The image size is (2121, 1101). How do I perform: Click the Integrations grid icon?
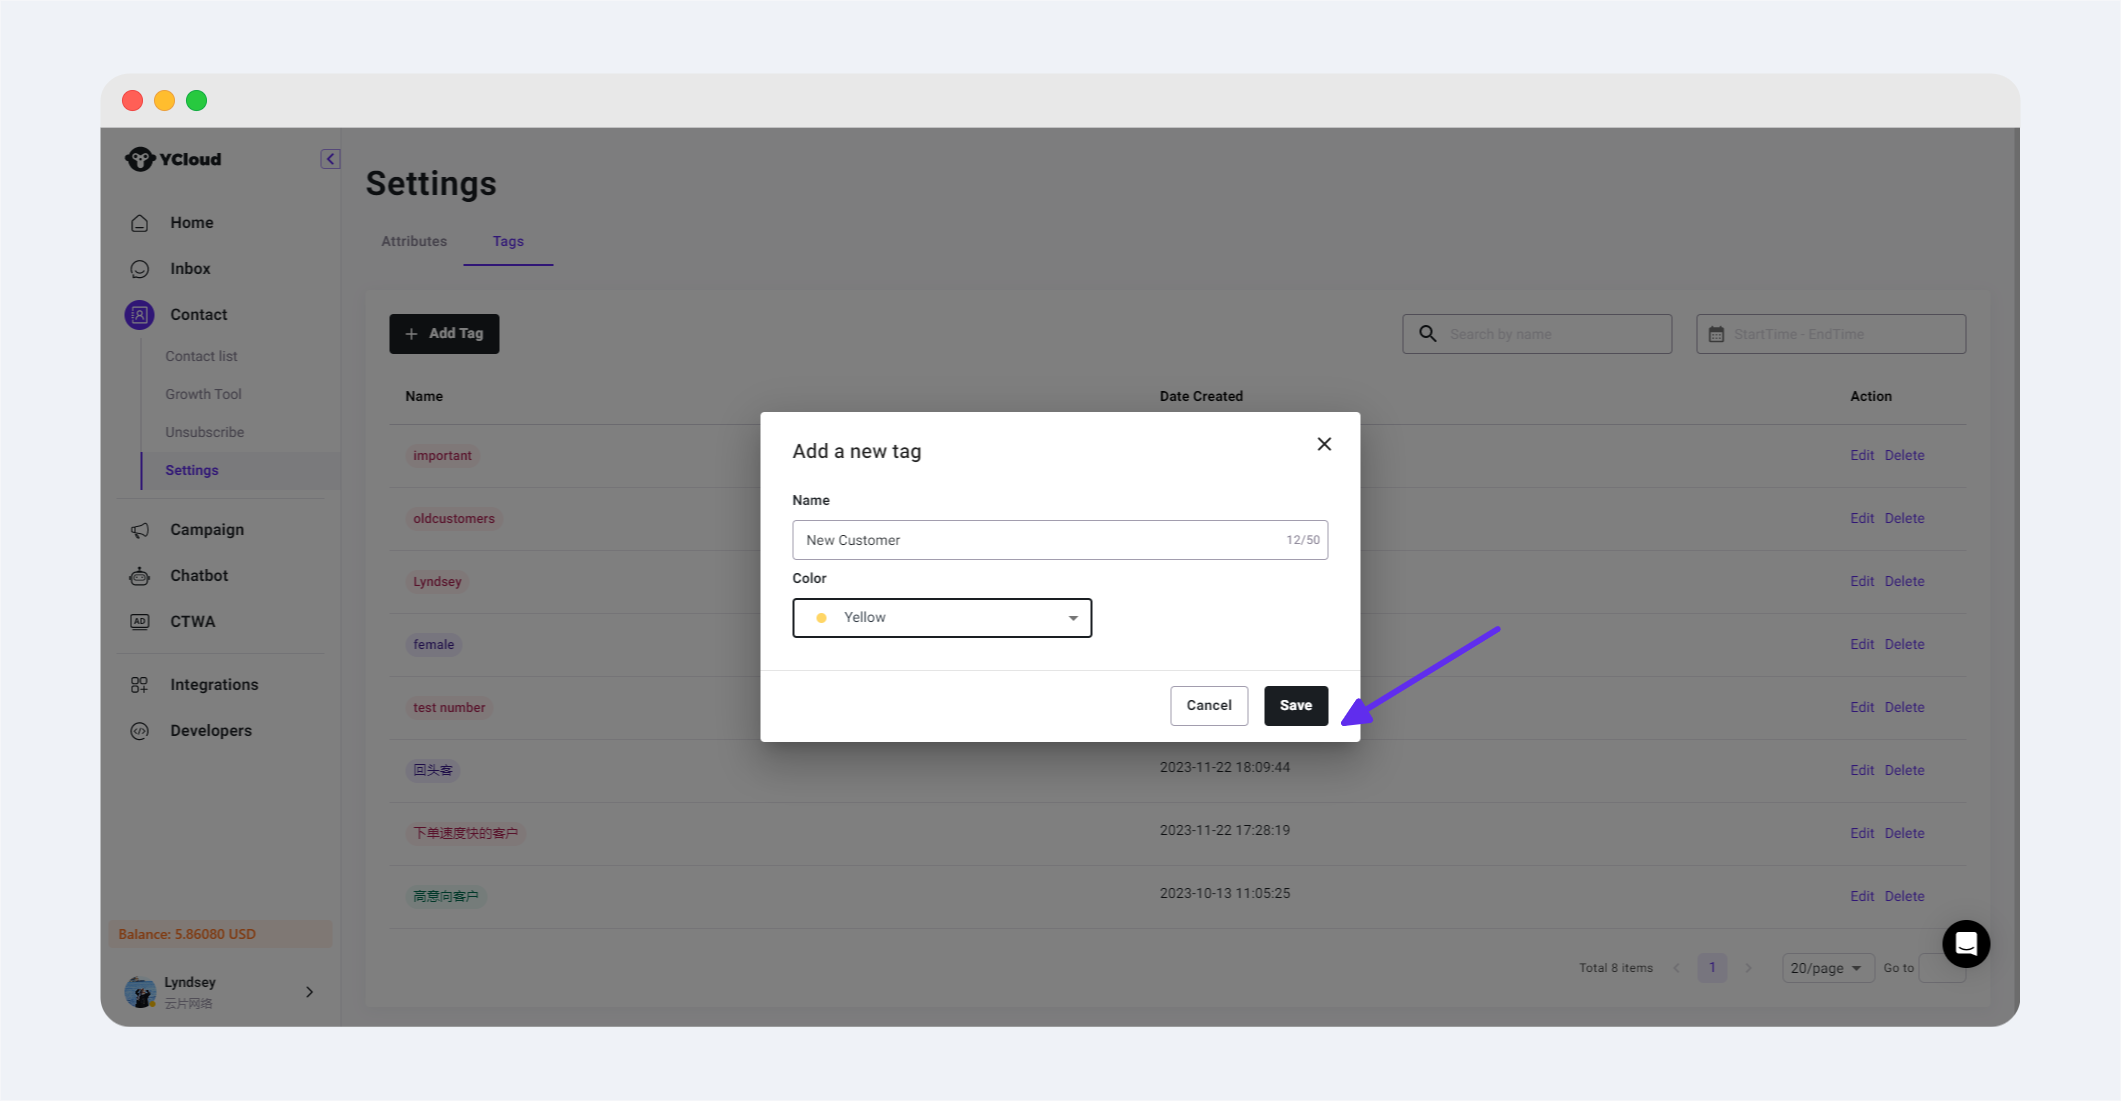pyautogui.click(x=140, y=685)
